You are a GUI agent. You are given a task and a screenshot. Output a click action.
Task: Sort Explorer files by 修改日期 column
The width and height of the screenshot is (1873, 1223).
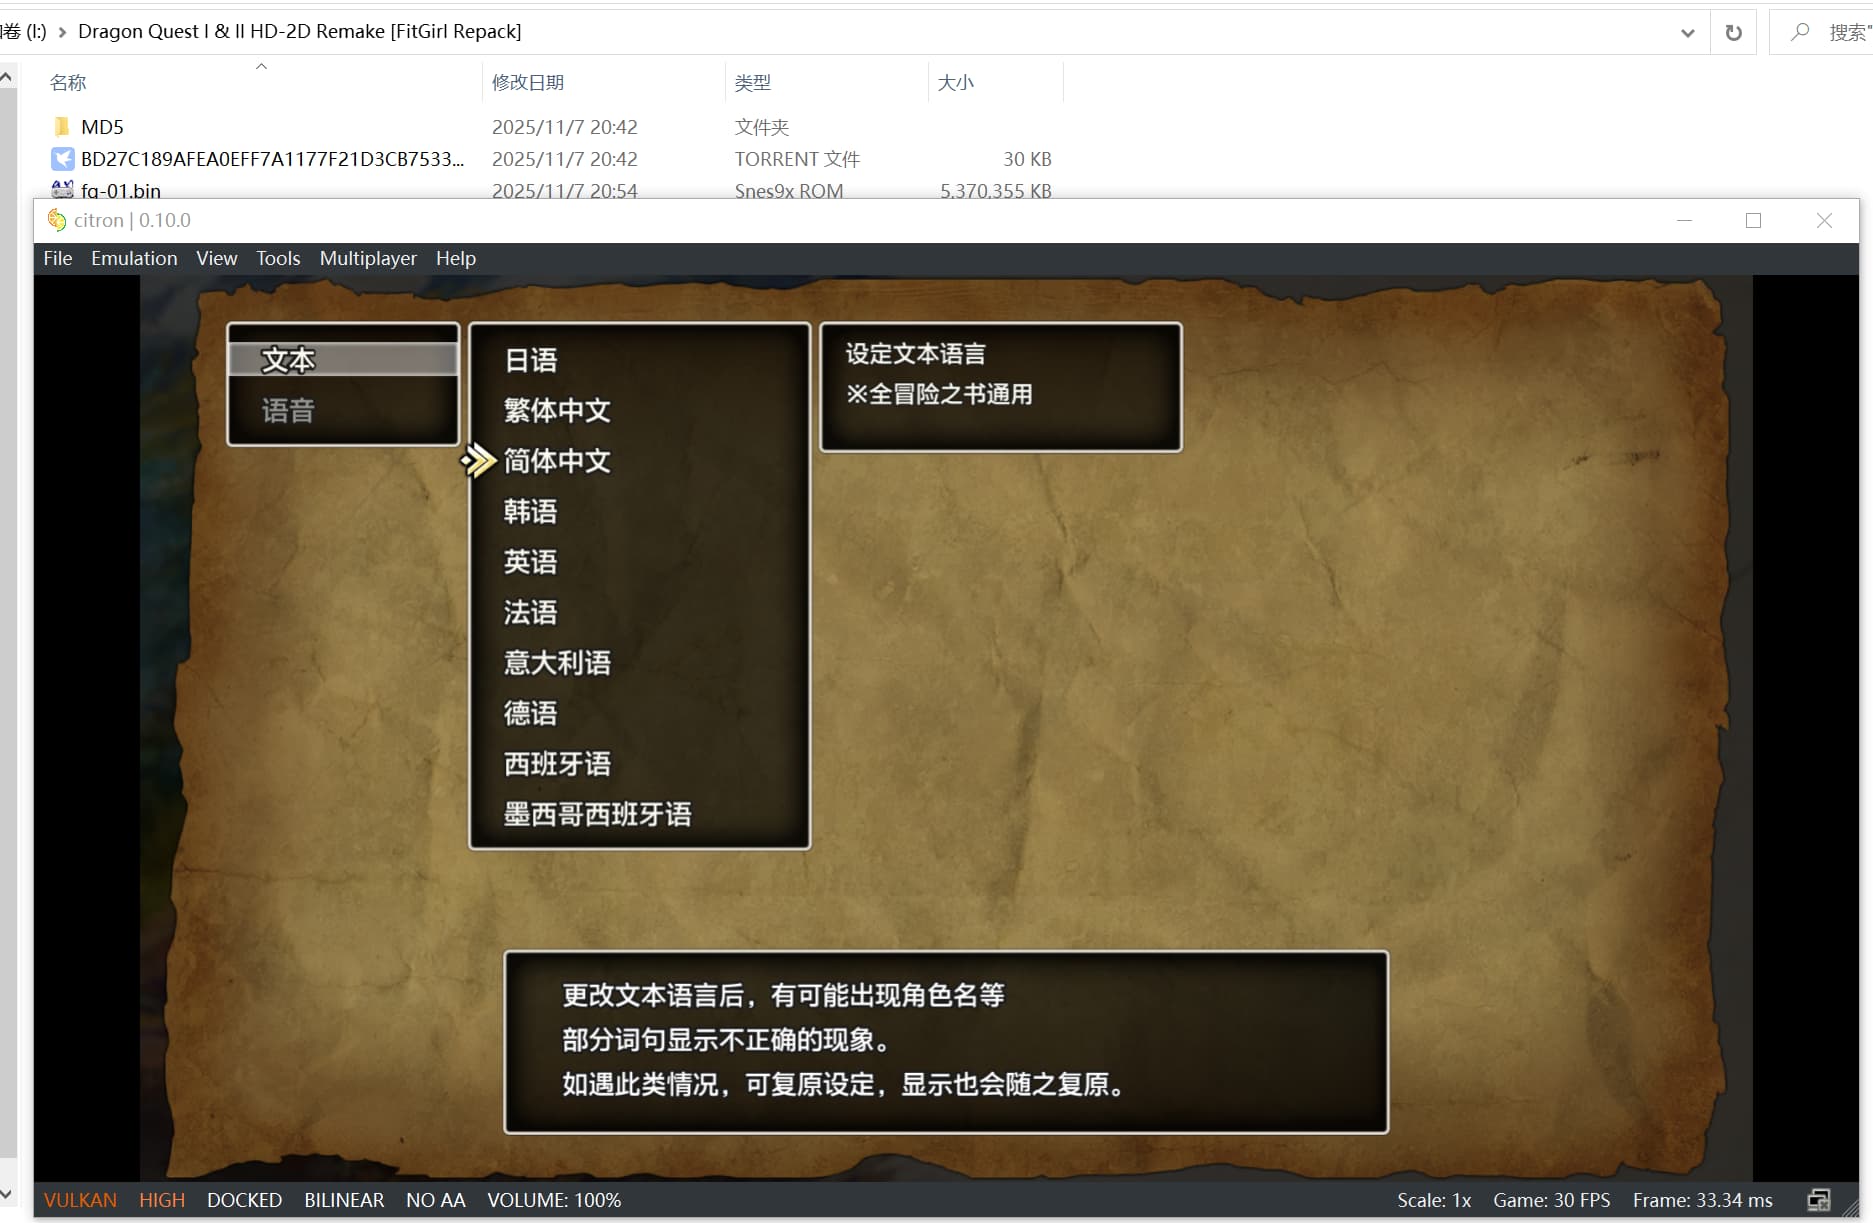coord(528,83)
